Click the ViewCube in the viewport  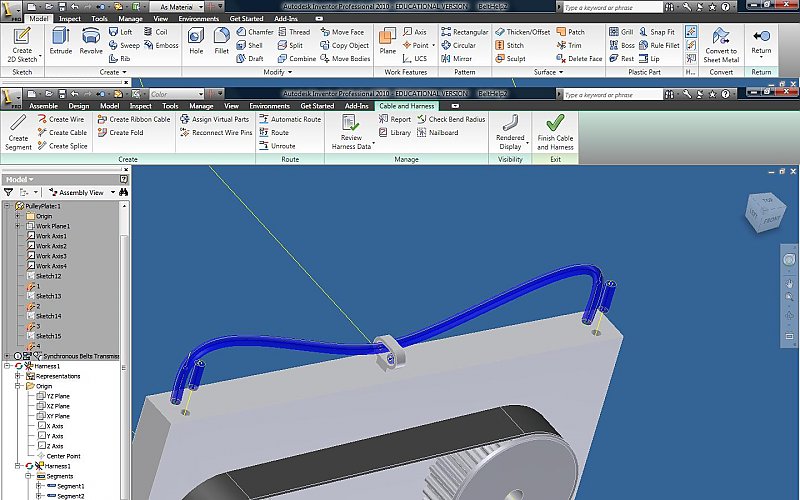click(x=763, y=212)
